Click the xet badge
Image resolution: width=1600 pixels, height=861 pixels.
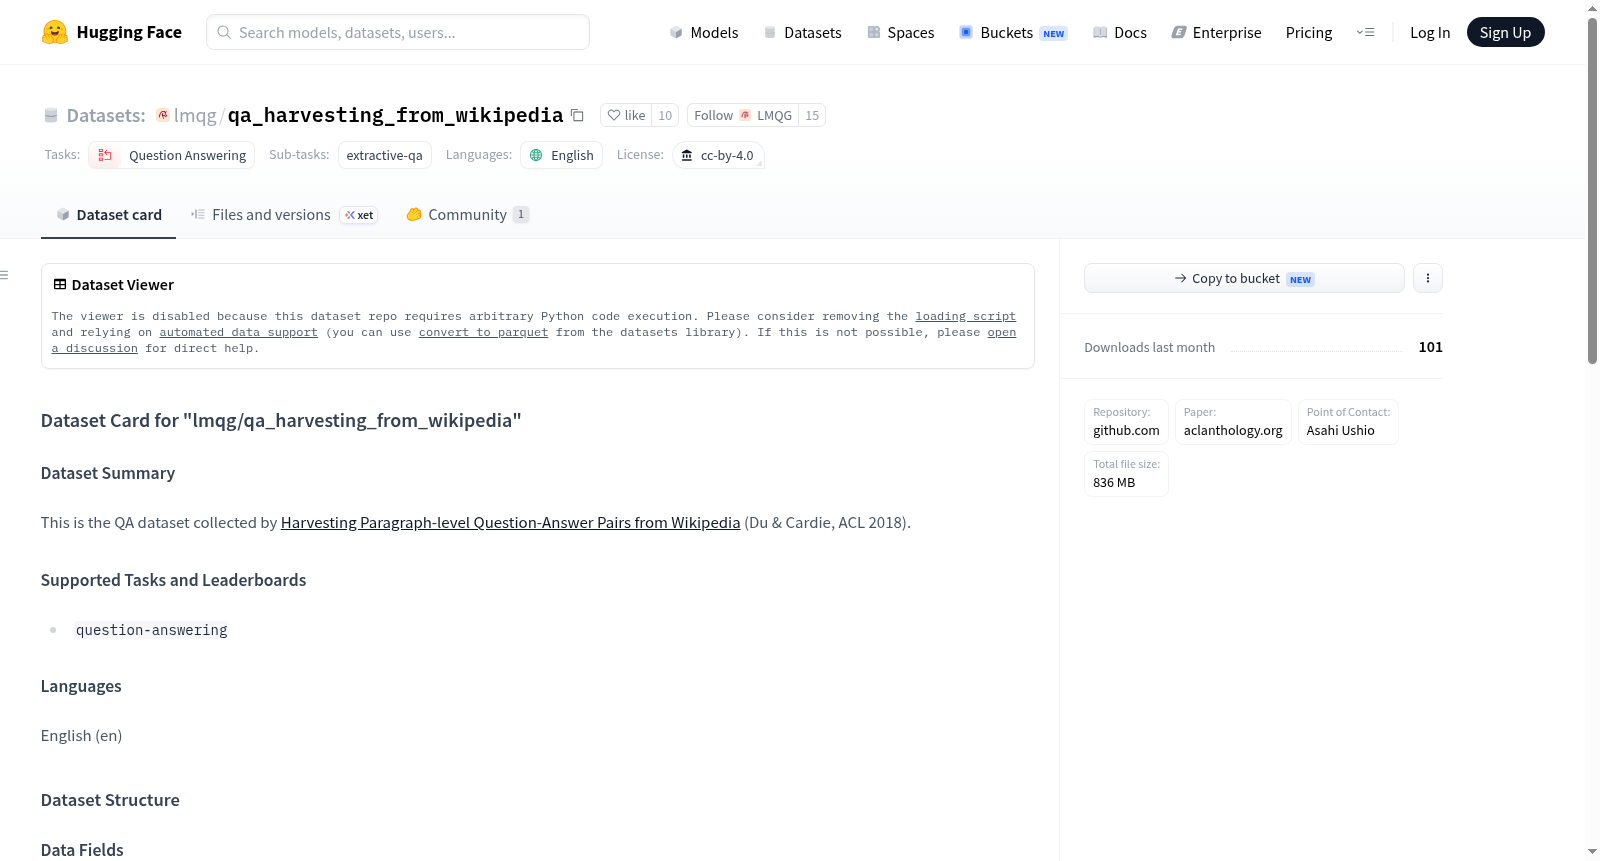tap(359, 215)
